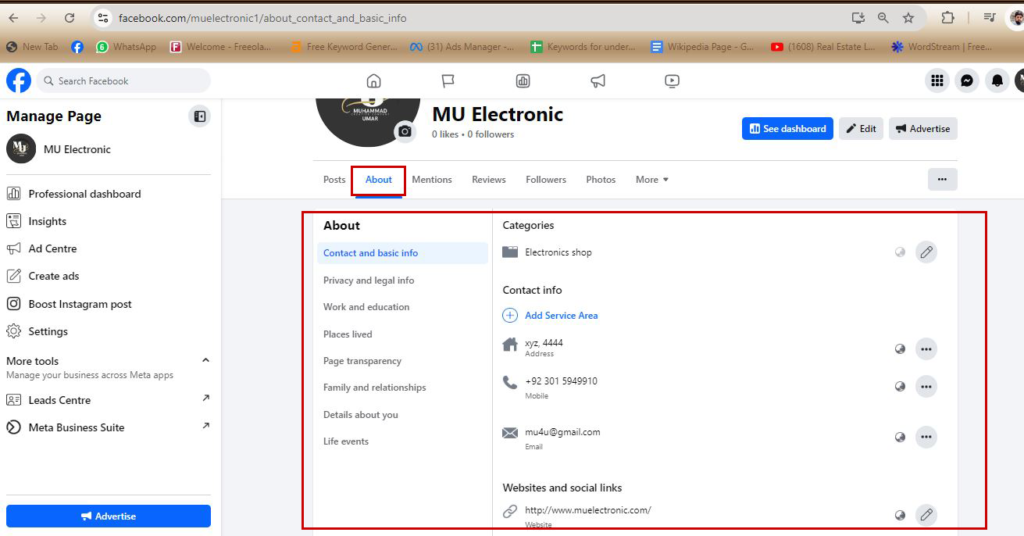1024x536 pixels.
Task: Change audience globe for mobile number
Action: [x=900, y=386]
